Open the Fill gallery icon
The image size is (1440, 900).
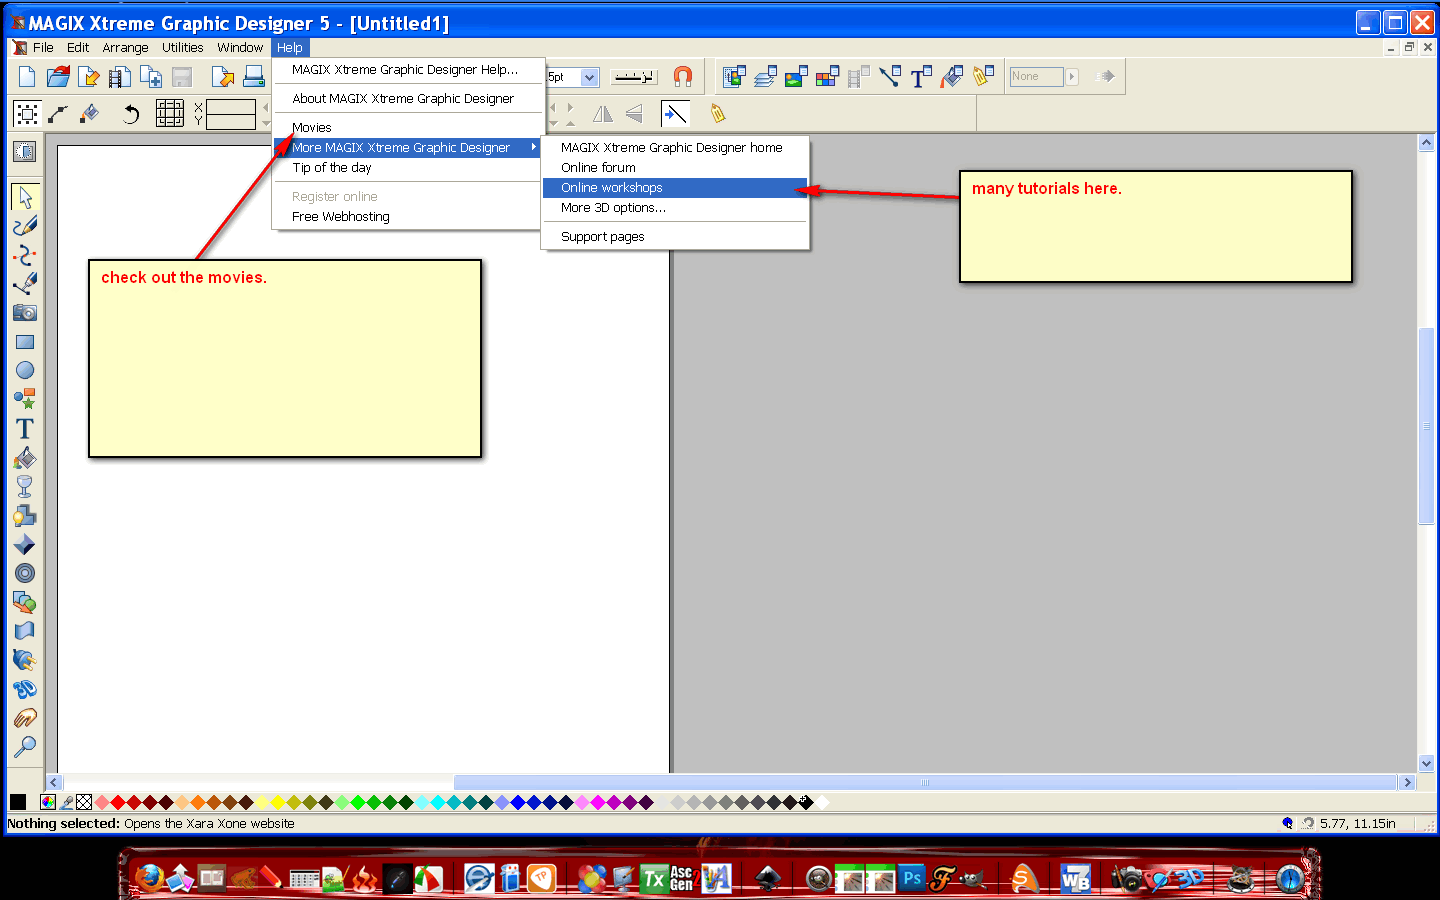(x=952, y=76)
